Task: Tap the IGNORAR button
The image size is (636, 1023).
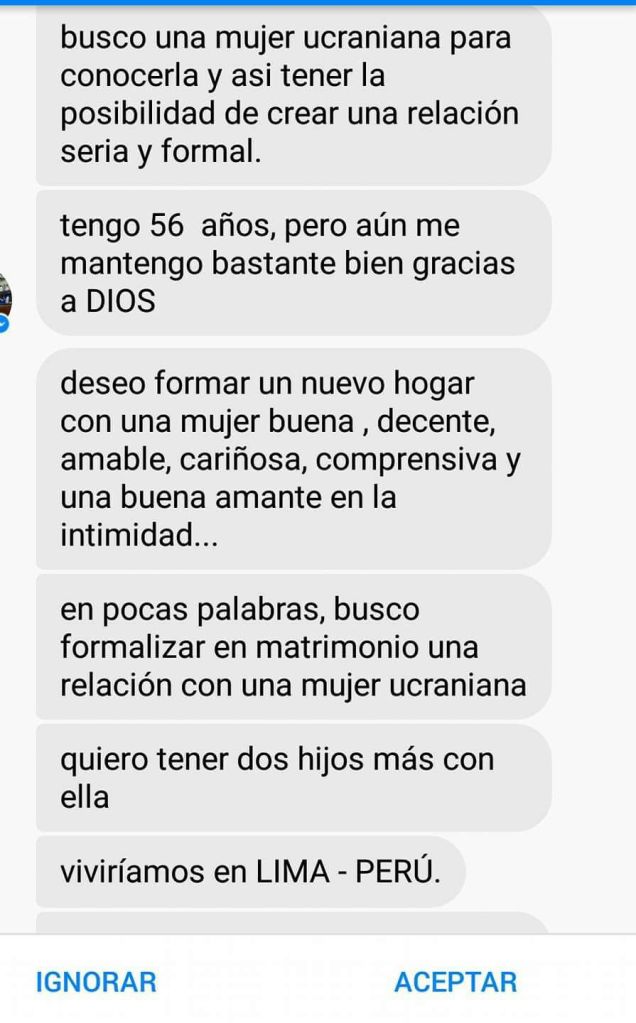Action: [96, 982]
